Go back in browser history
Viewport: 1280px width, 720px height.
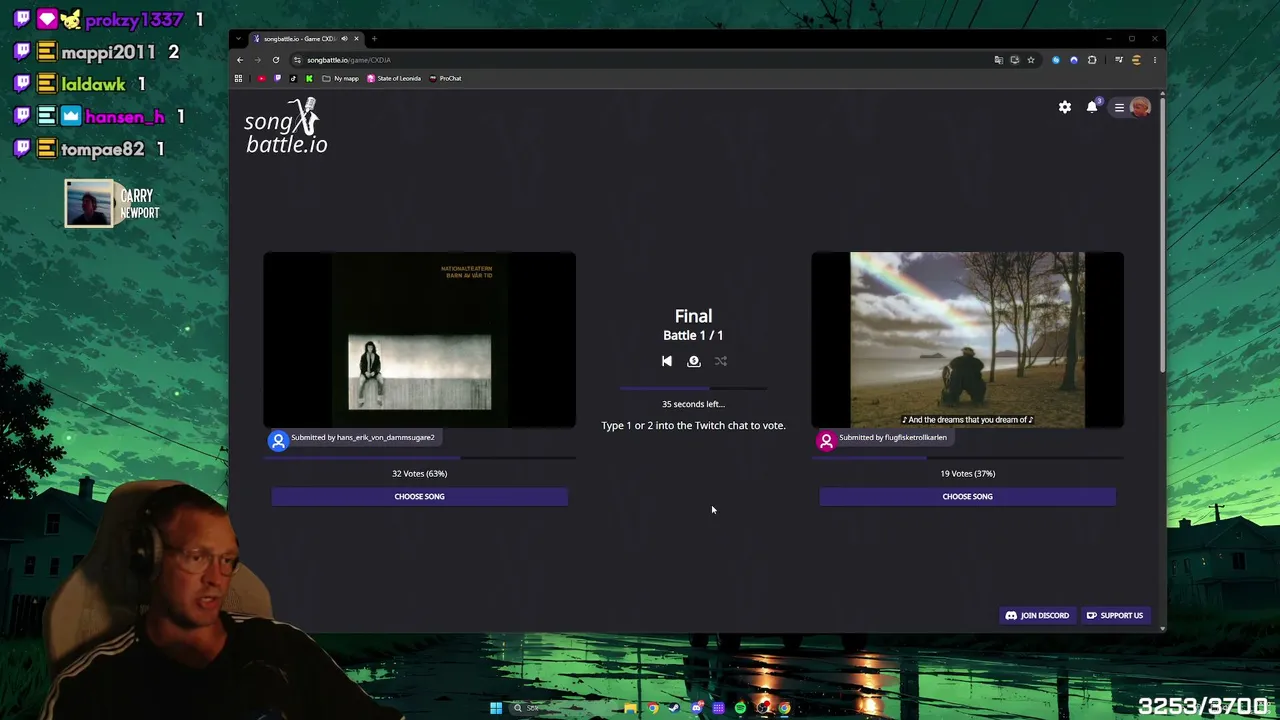pos(240,60)
